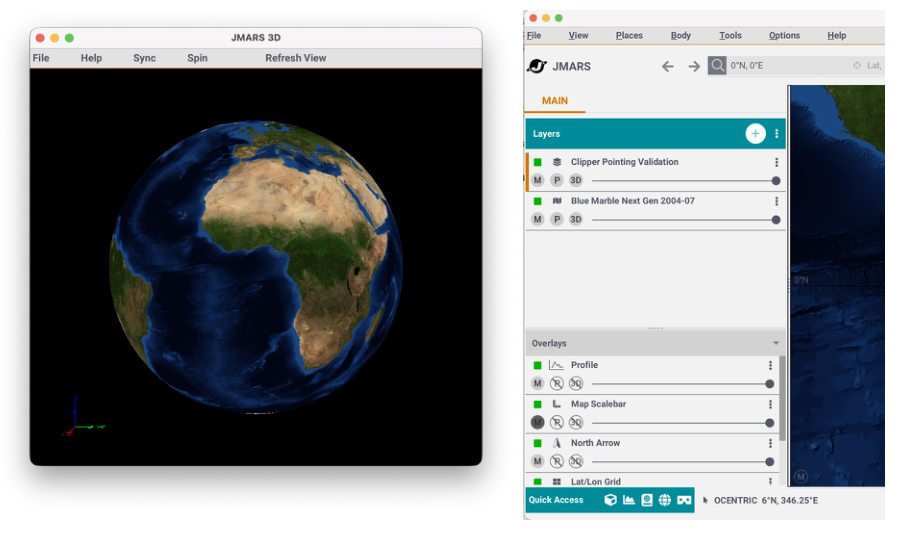Adjust Blue Marble Next Gen opacity slider
This screenshot has height=535, width=920.
tap(686, 220)
